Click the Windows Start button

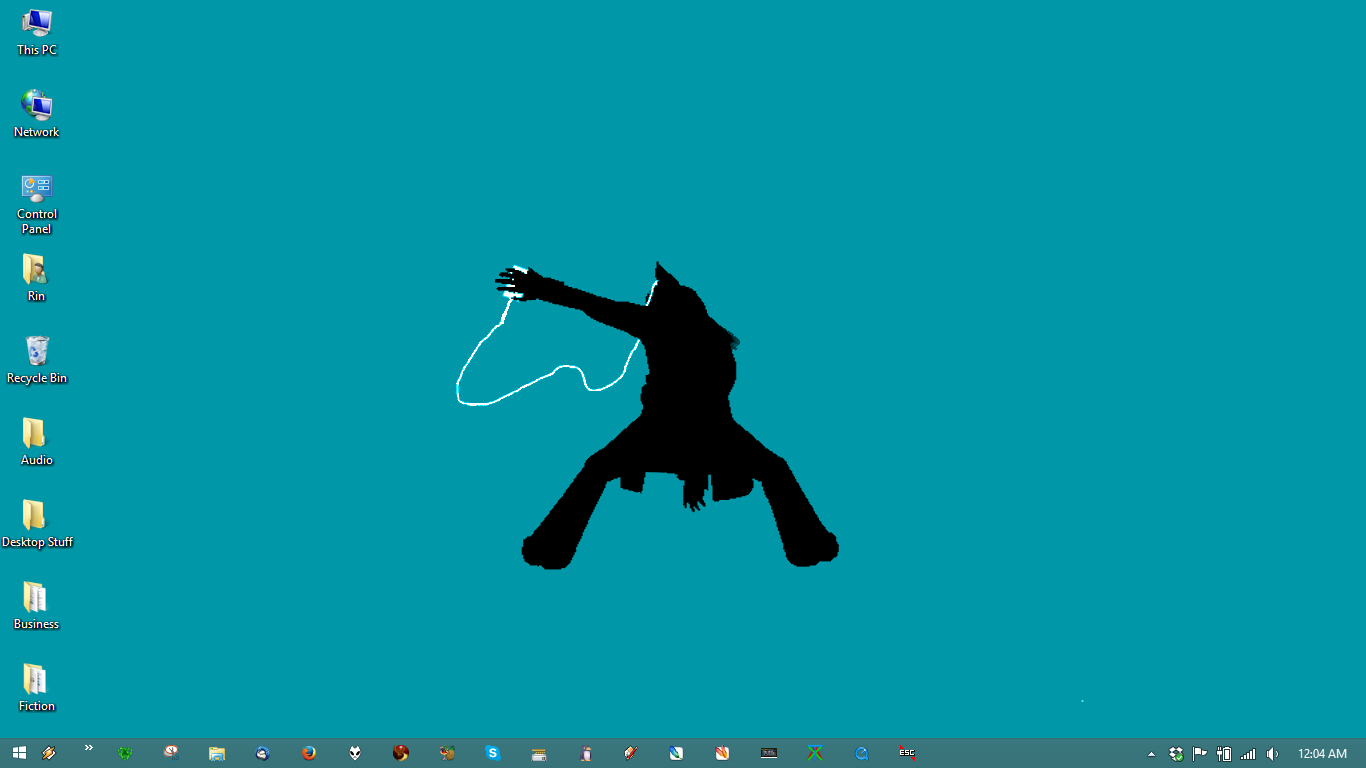(x=19, y=753)
